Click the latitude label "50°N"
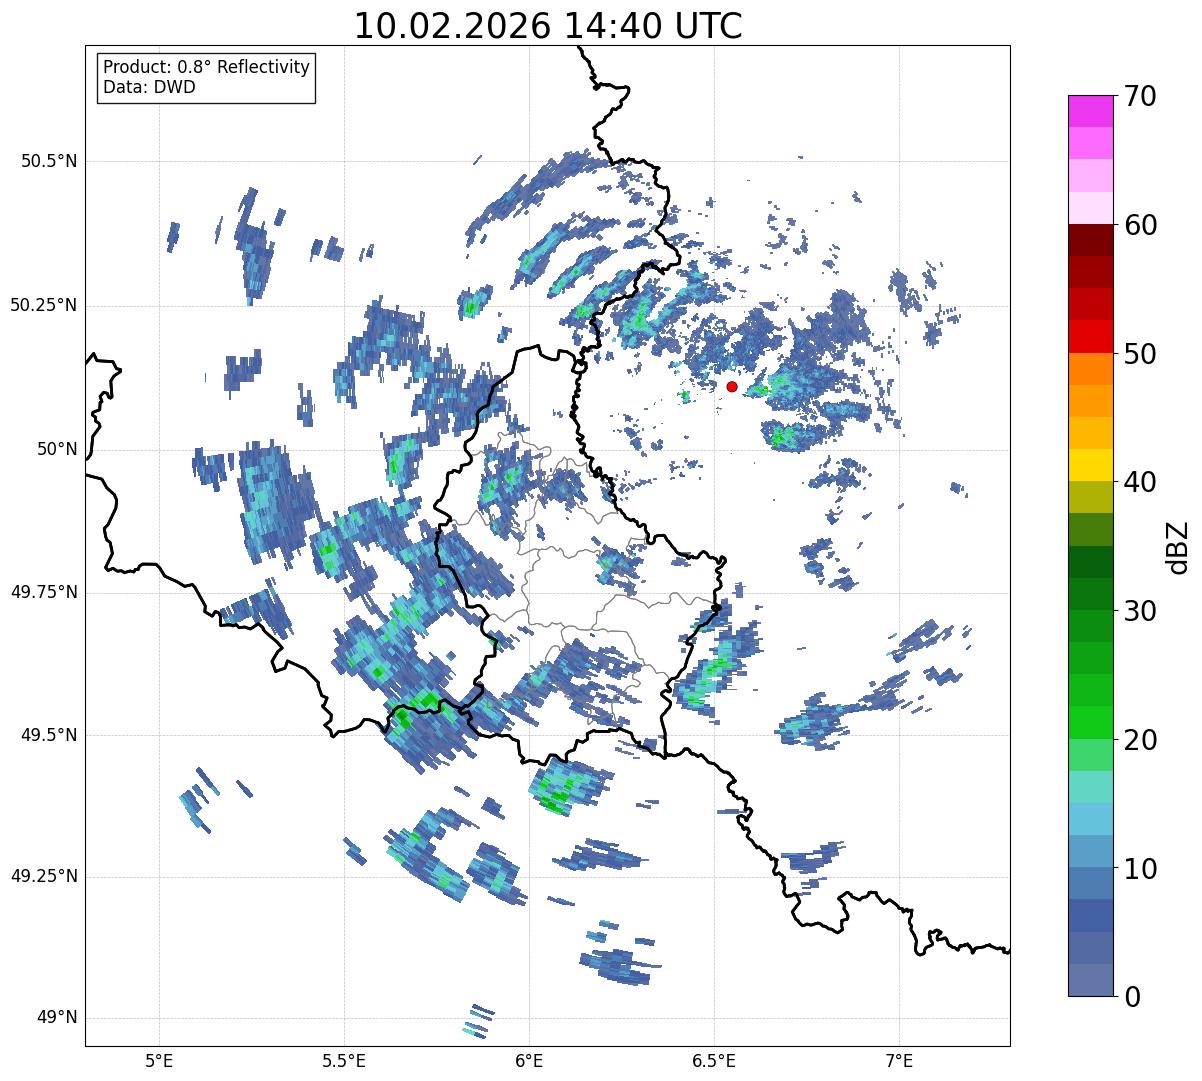This screenshot has height=1081, width=1202. pos(57,449)
